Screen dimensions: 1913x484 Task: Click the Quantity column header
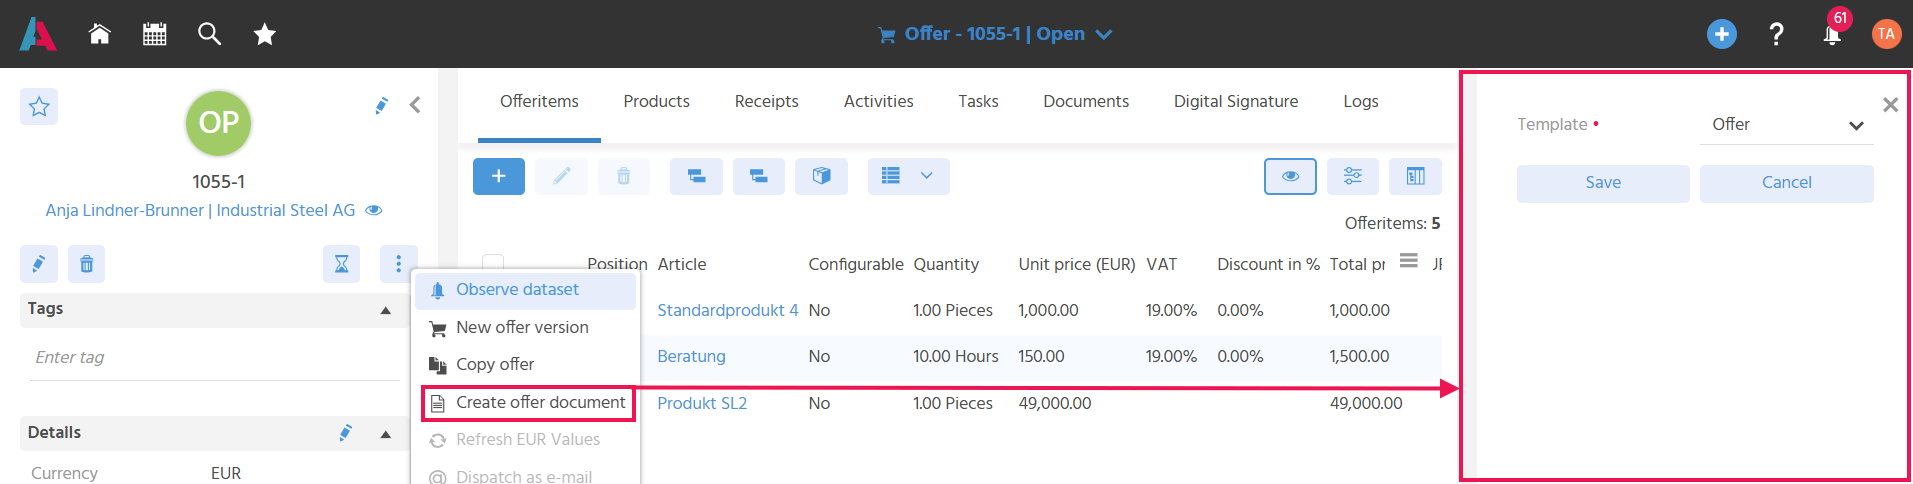(x=946, y=265)
